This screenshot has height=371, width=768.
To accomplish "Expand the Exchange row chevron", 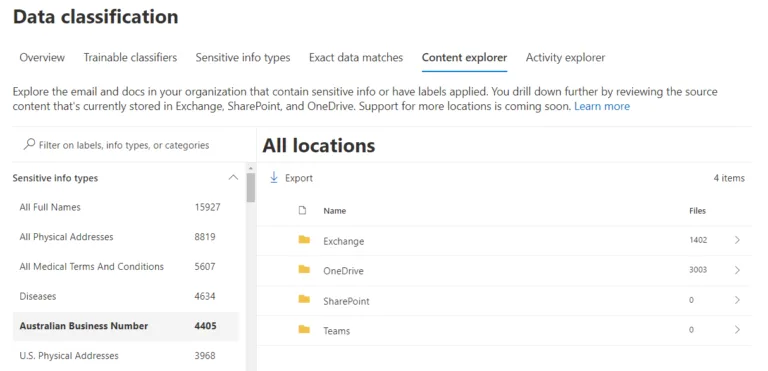I will (x=737, y=240).
